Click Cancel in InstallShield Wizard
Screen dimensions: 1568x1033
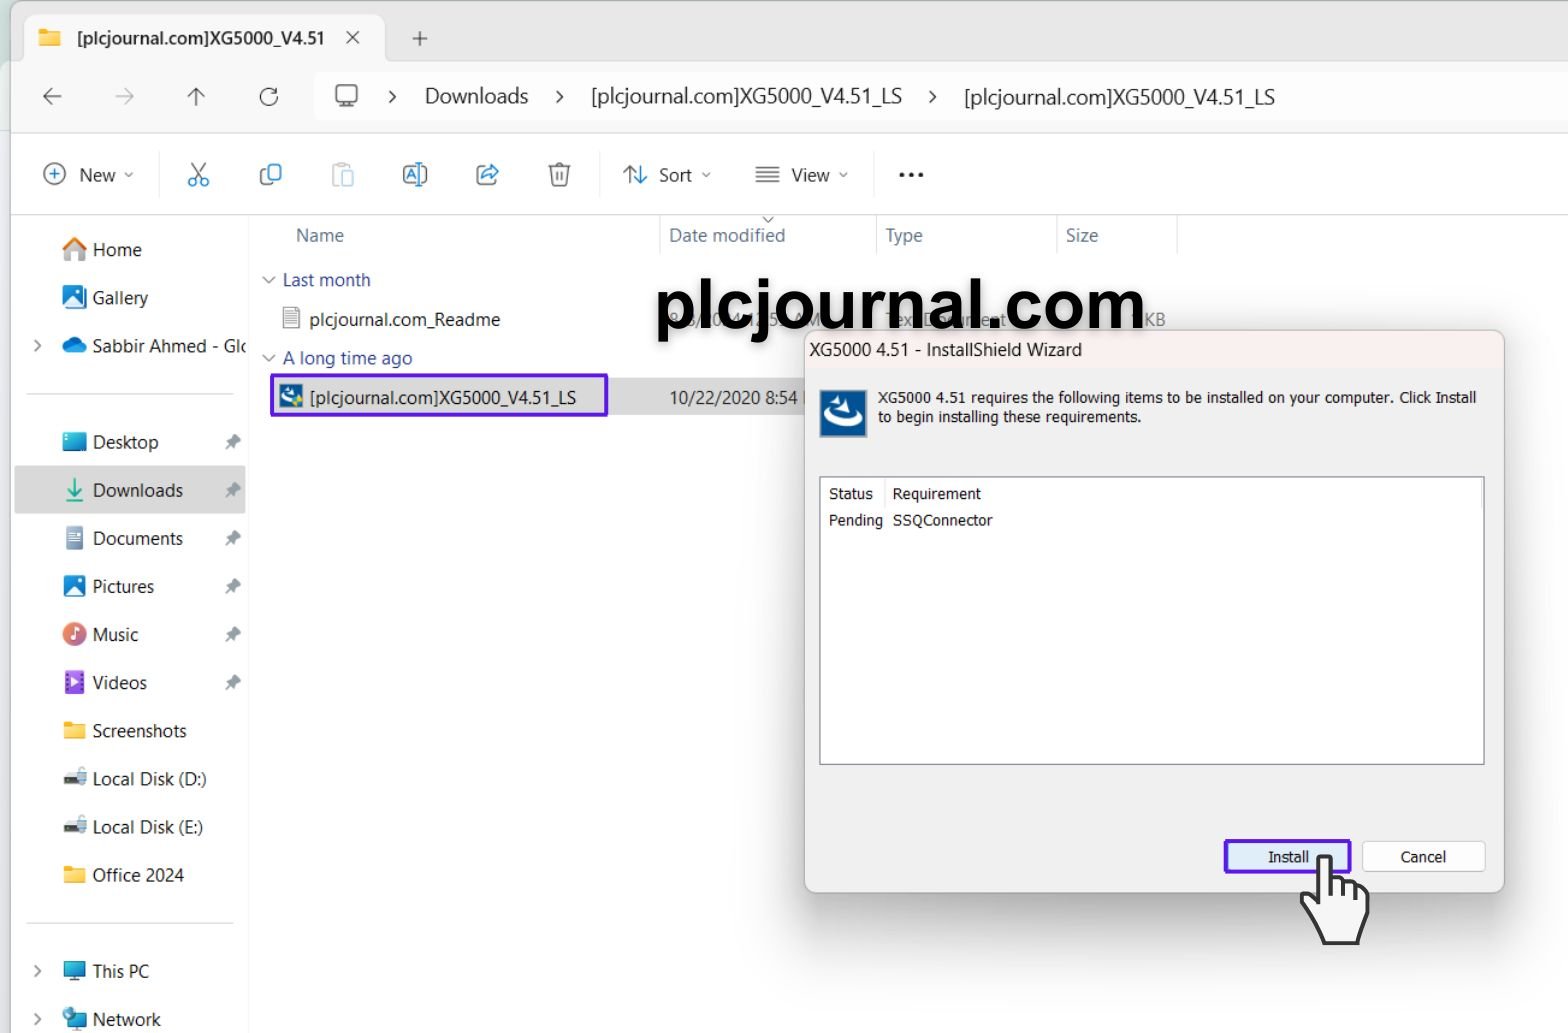click(x=1423, y=857)
